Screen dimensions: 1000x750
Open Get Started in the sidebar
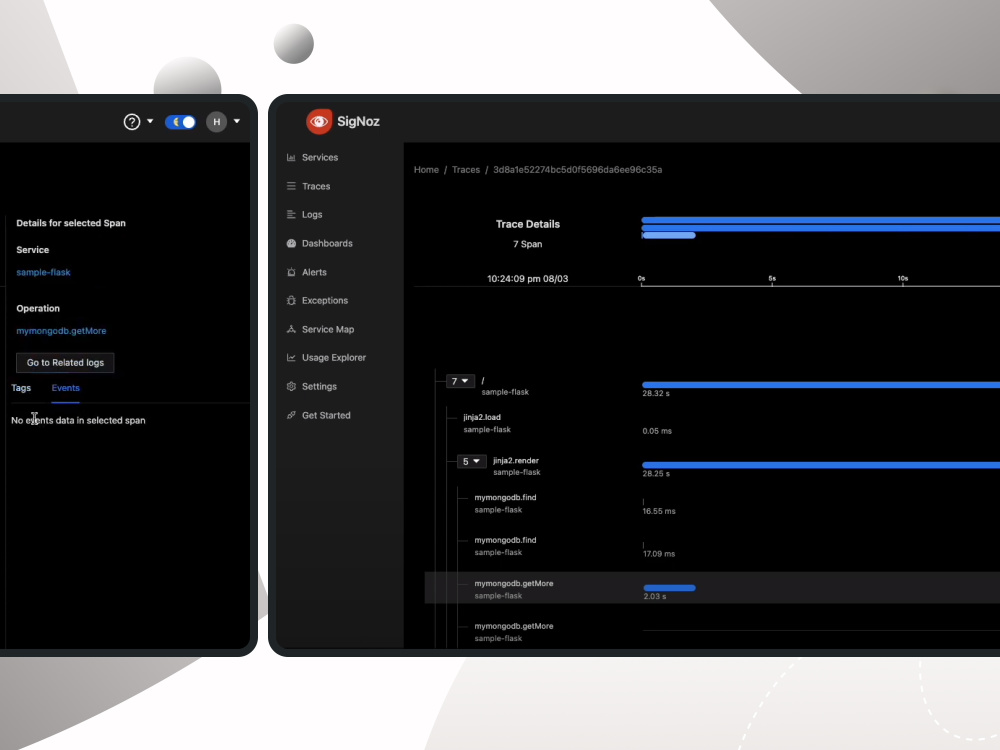(326, 415)
